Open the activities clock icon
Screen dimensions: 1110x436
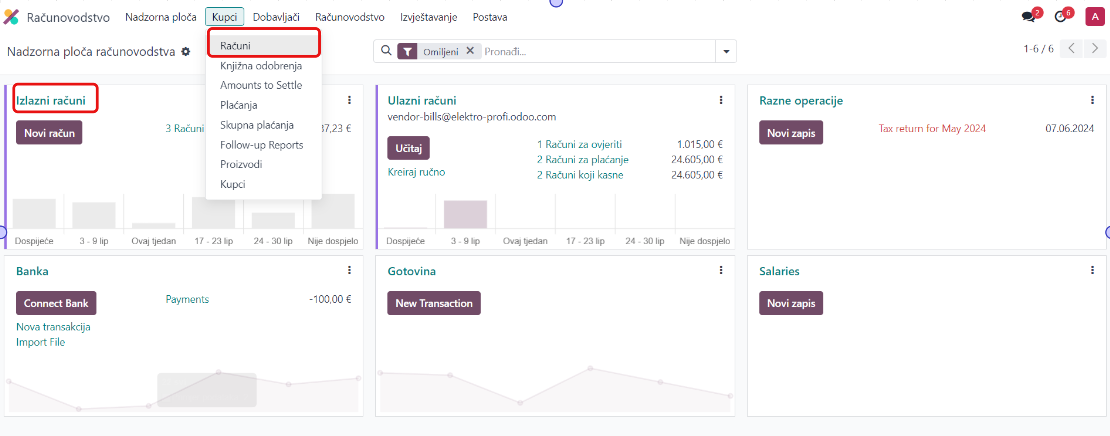click(1060, 17)
